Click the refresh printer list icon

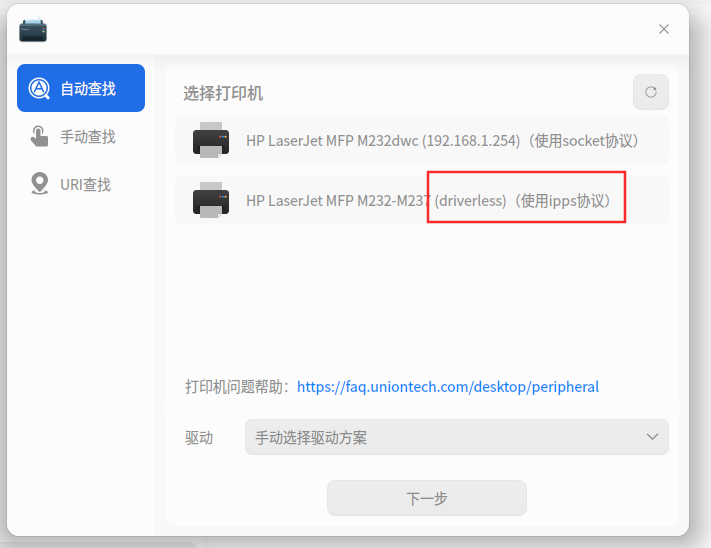coord(651,92)
